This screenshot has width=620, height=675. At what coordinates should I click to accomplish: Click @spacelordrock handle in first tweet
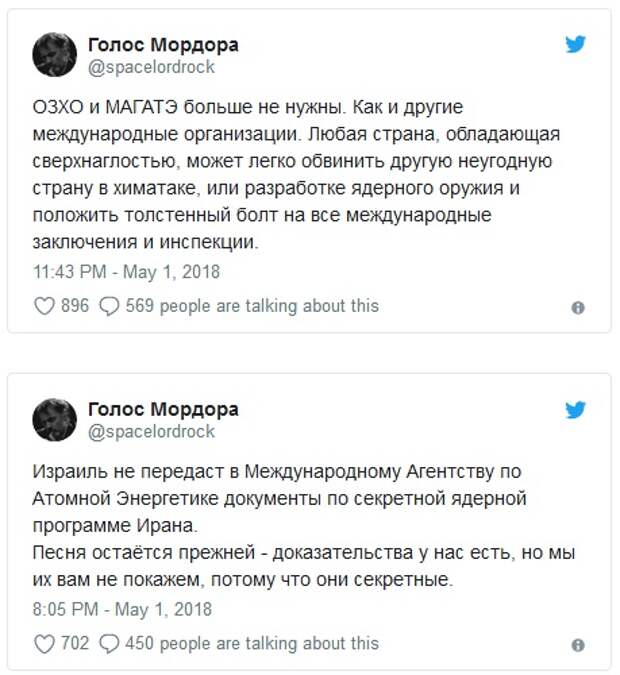click(151, 68)
